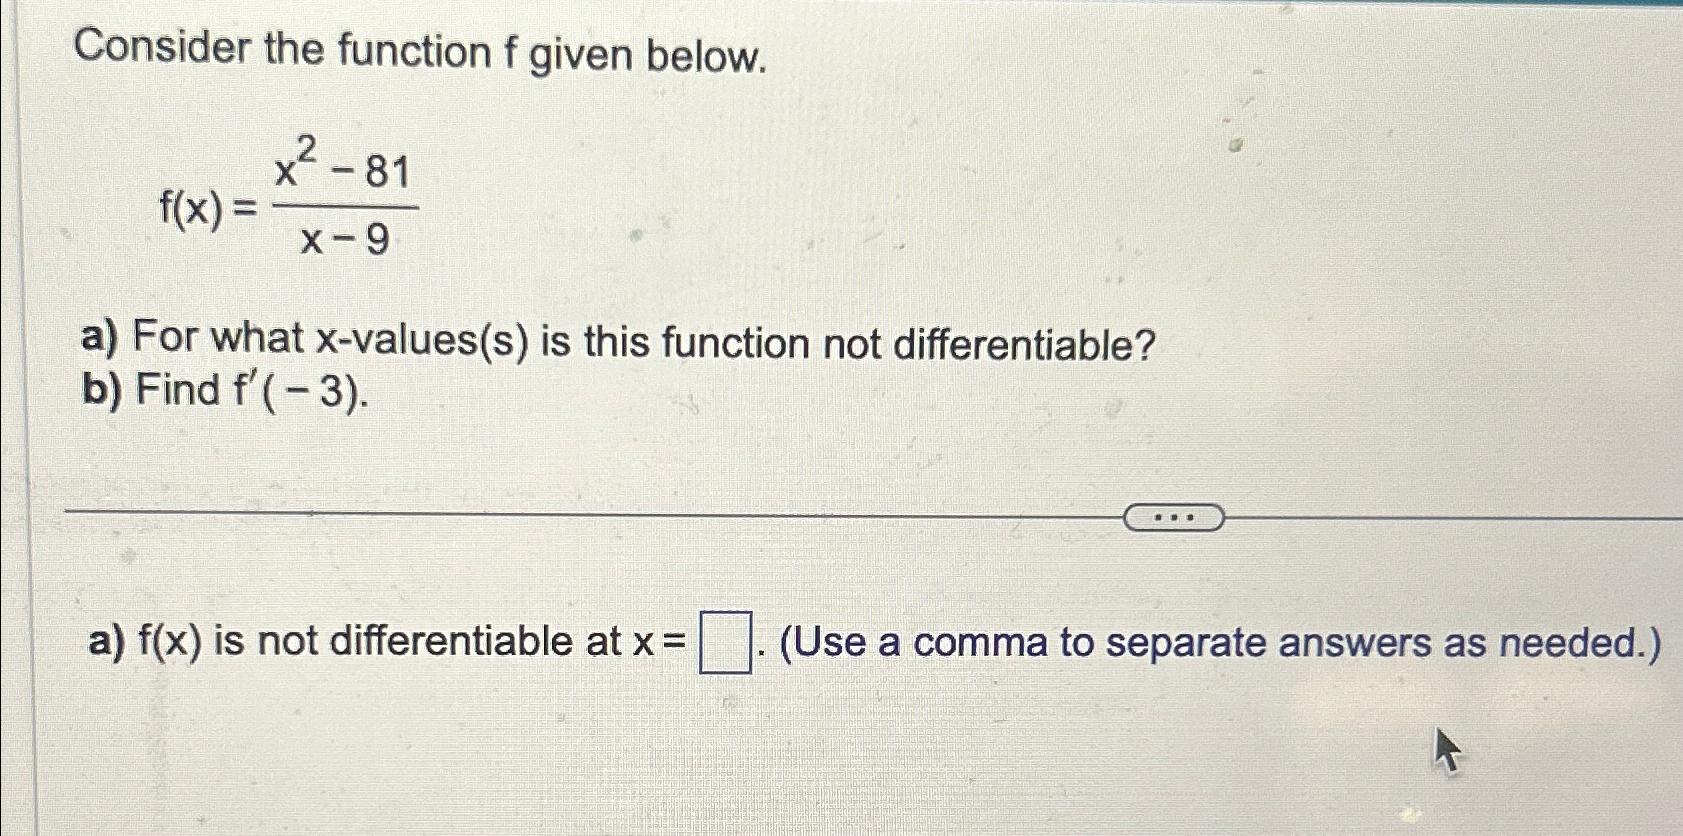Expand the collapsed section via the pill button
1683x836 pixels.
[x=1174, y=515]
